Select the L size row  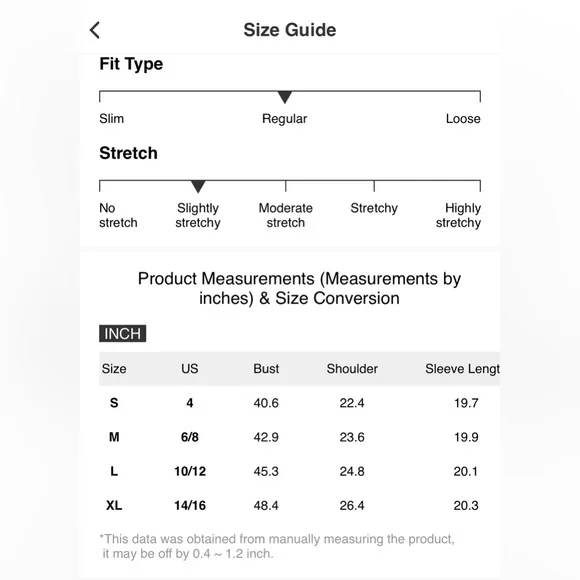coord(299,471)
